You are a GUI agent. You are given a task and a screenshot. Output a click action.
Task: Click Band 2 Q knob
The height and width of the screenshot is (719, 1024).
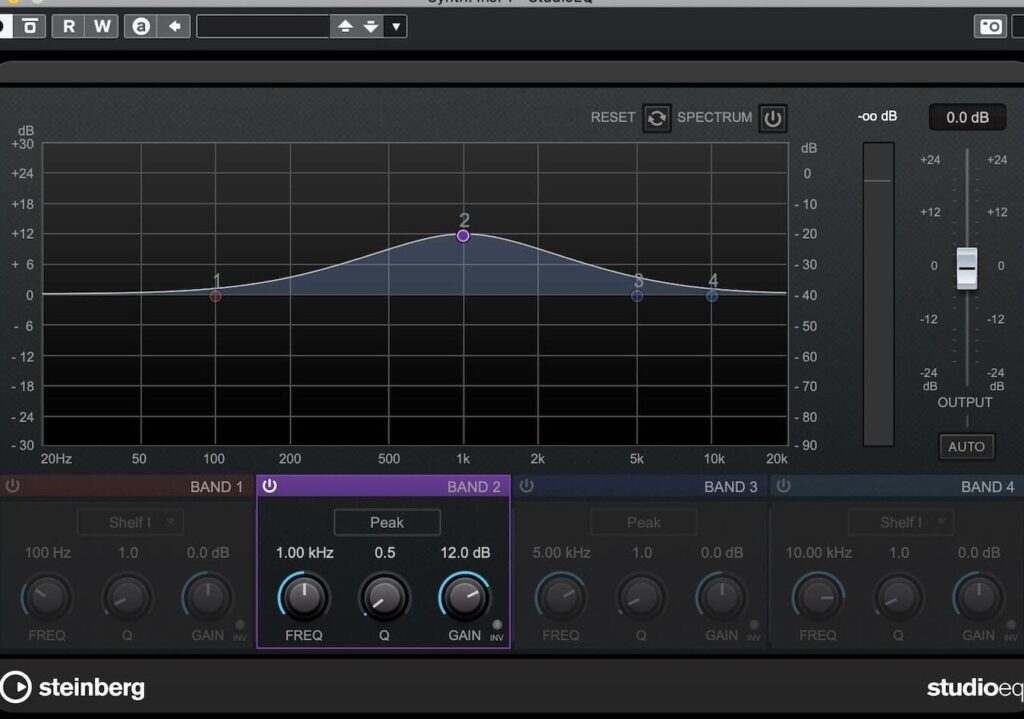pos(384,597)
